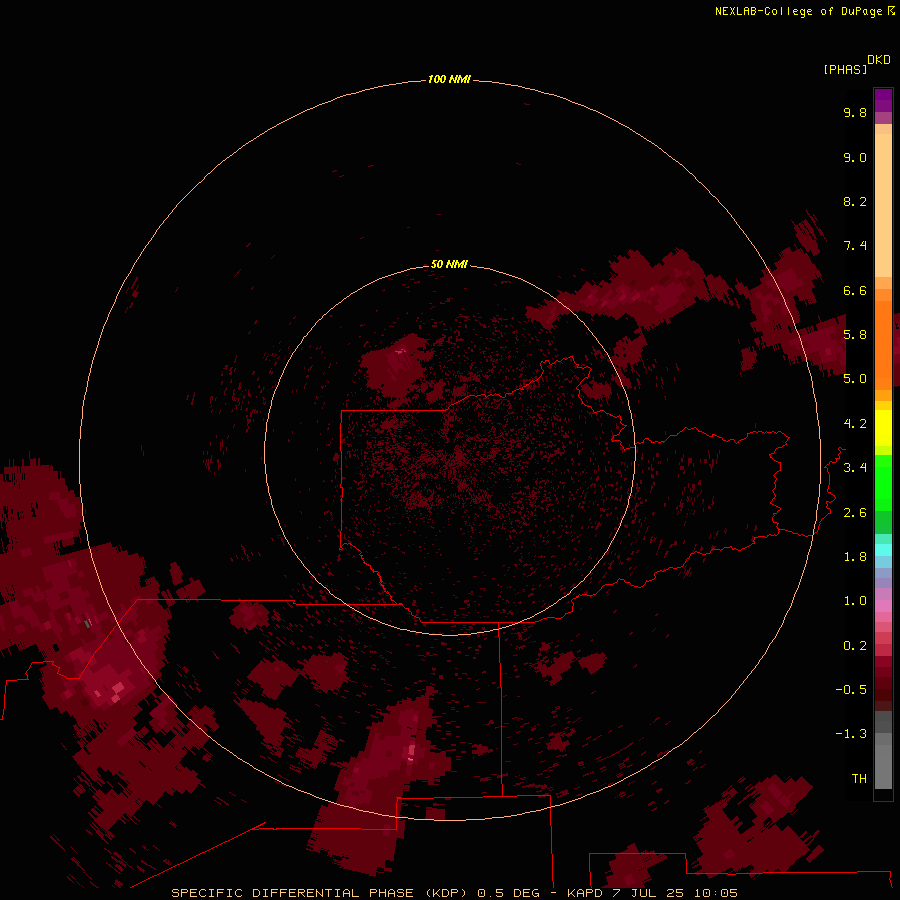Click the 7 JUL 25 10:05 timestamp

[675, 893]
